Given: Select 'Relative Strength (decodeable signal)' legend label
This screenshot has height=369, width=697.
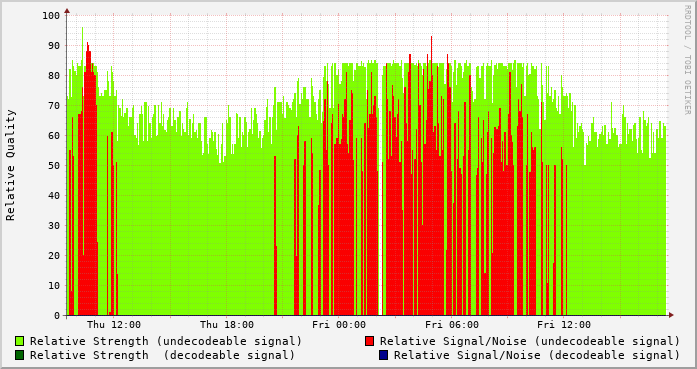Looking at the screenshot, I should (162, 355).
